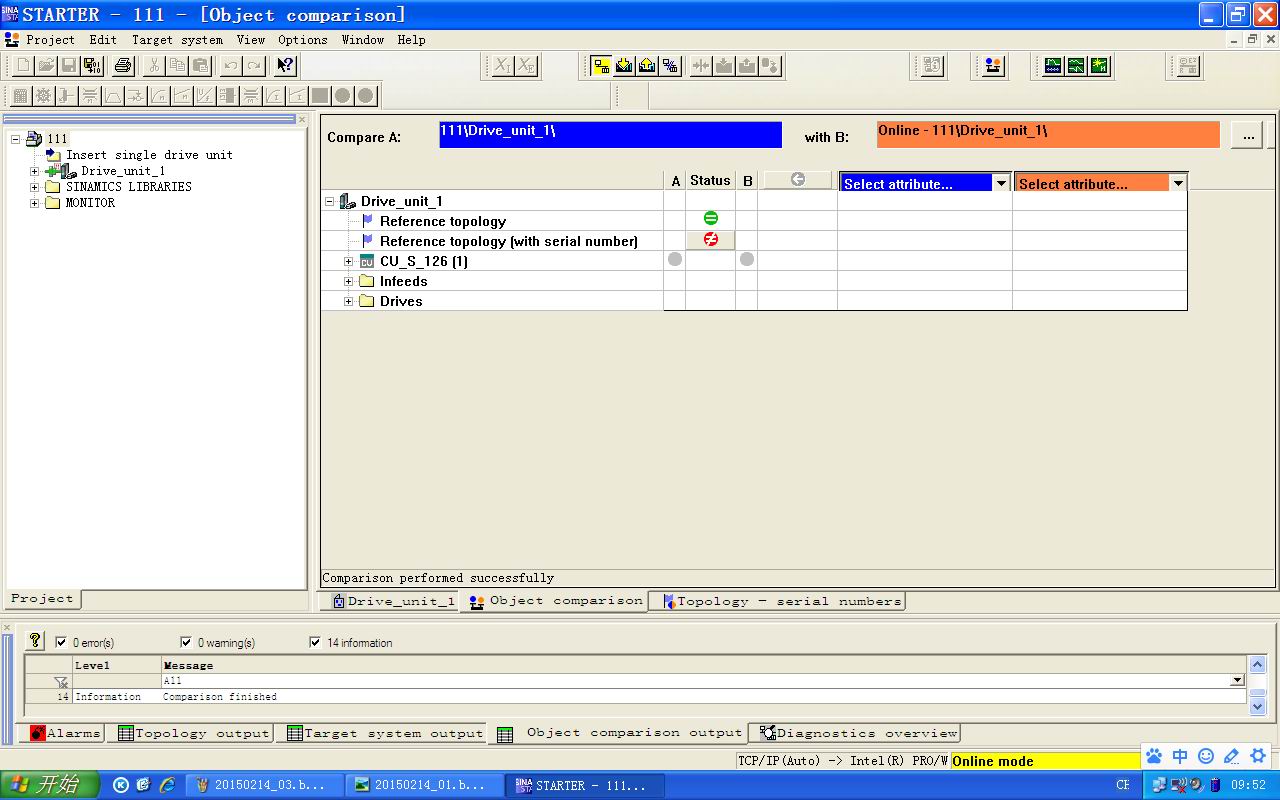Click the with B field Online - 111\Drive_unit_1\

coord(1048,135)
